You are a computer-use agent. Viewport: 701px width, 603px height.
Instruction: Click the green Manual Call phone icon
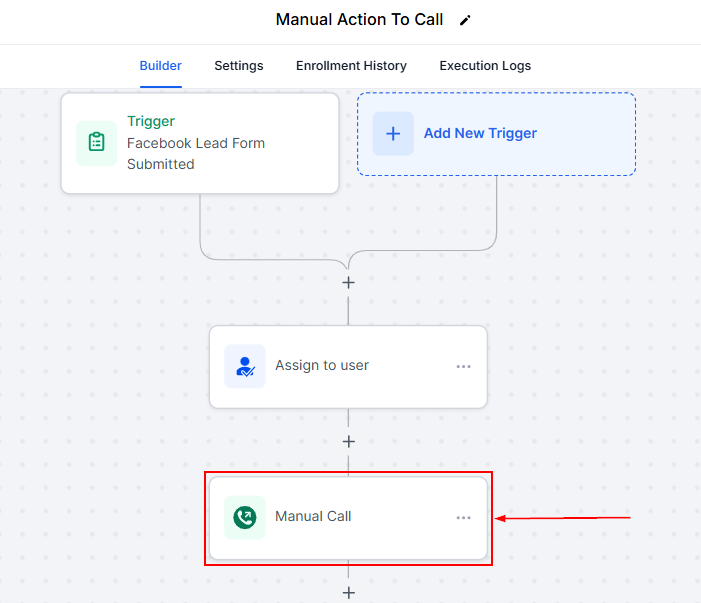[244, 517]
